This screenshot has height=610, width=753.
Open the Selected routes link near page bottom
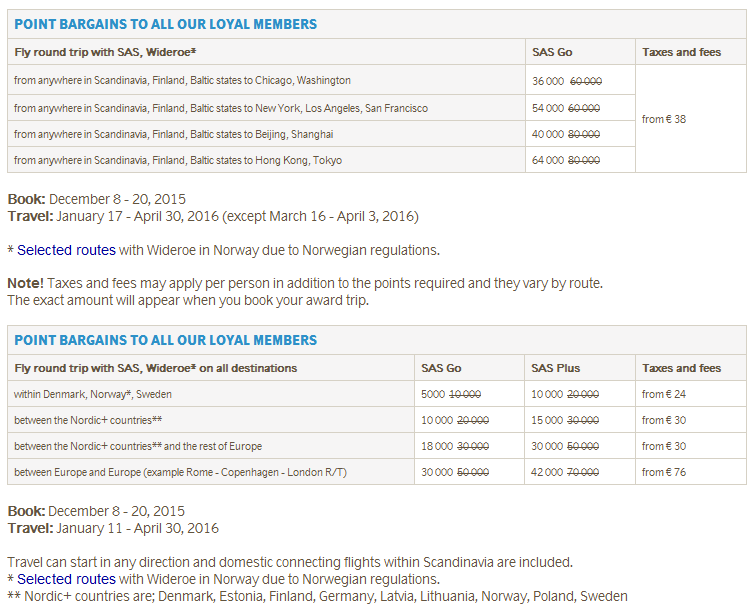[66, 579]
